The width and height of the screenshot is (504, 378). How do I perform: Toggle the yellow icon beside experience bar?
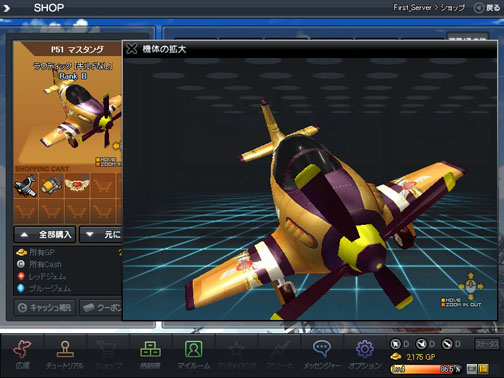coord(483,369)
